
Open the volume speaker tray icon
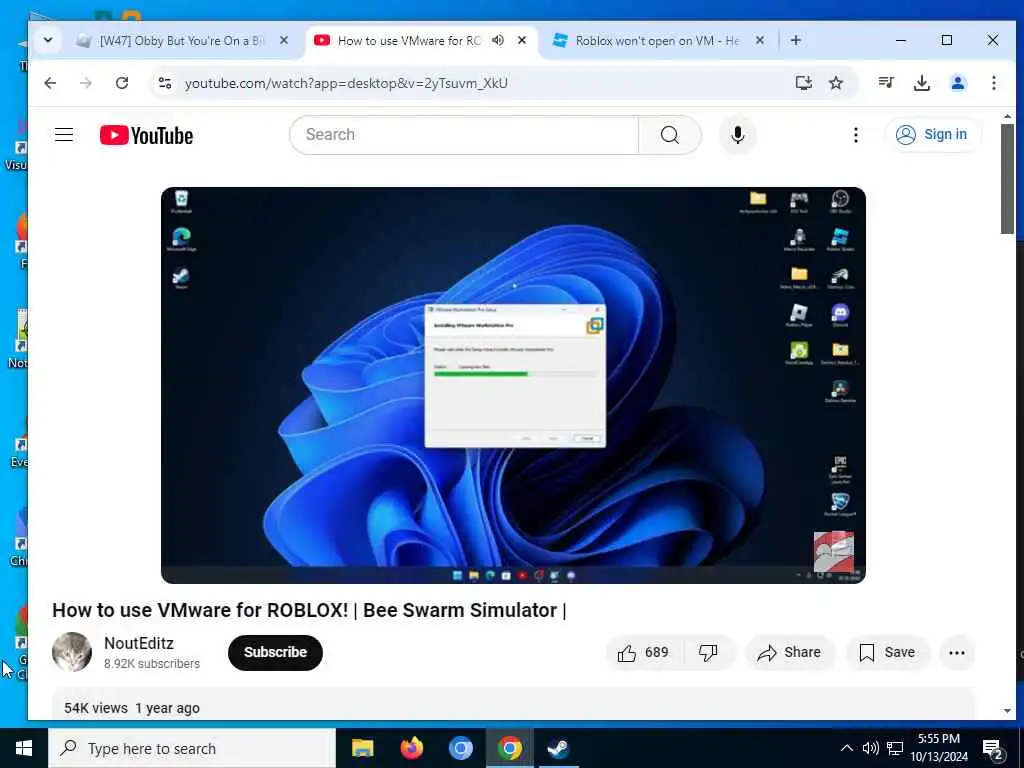[x=871, y=748]
